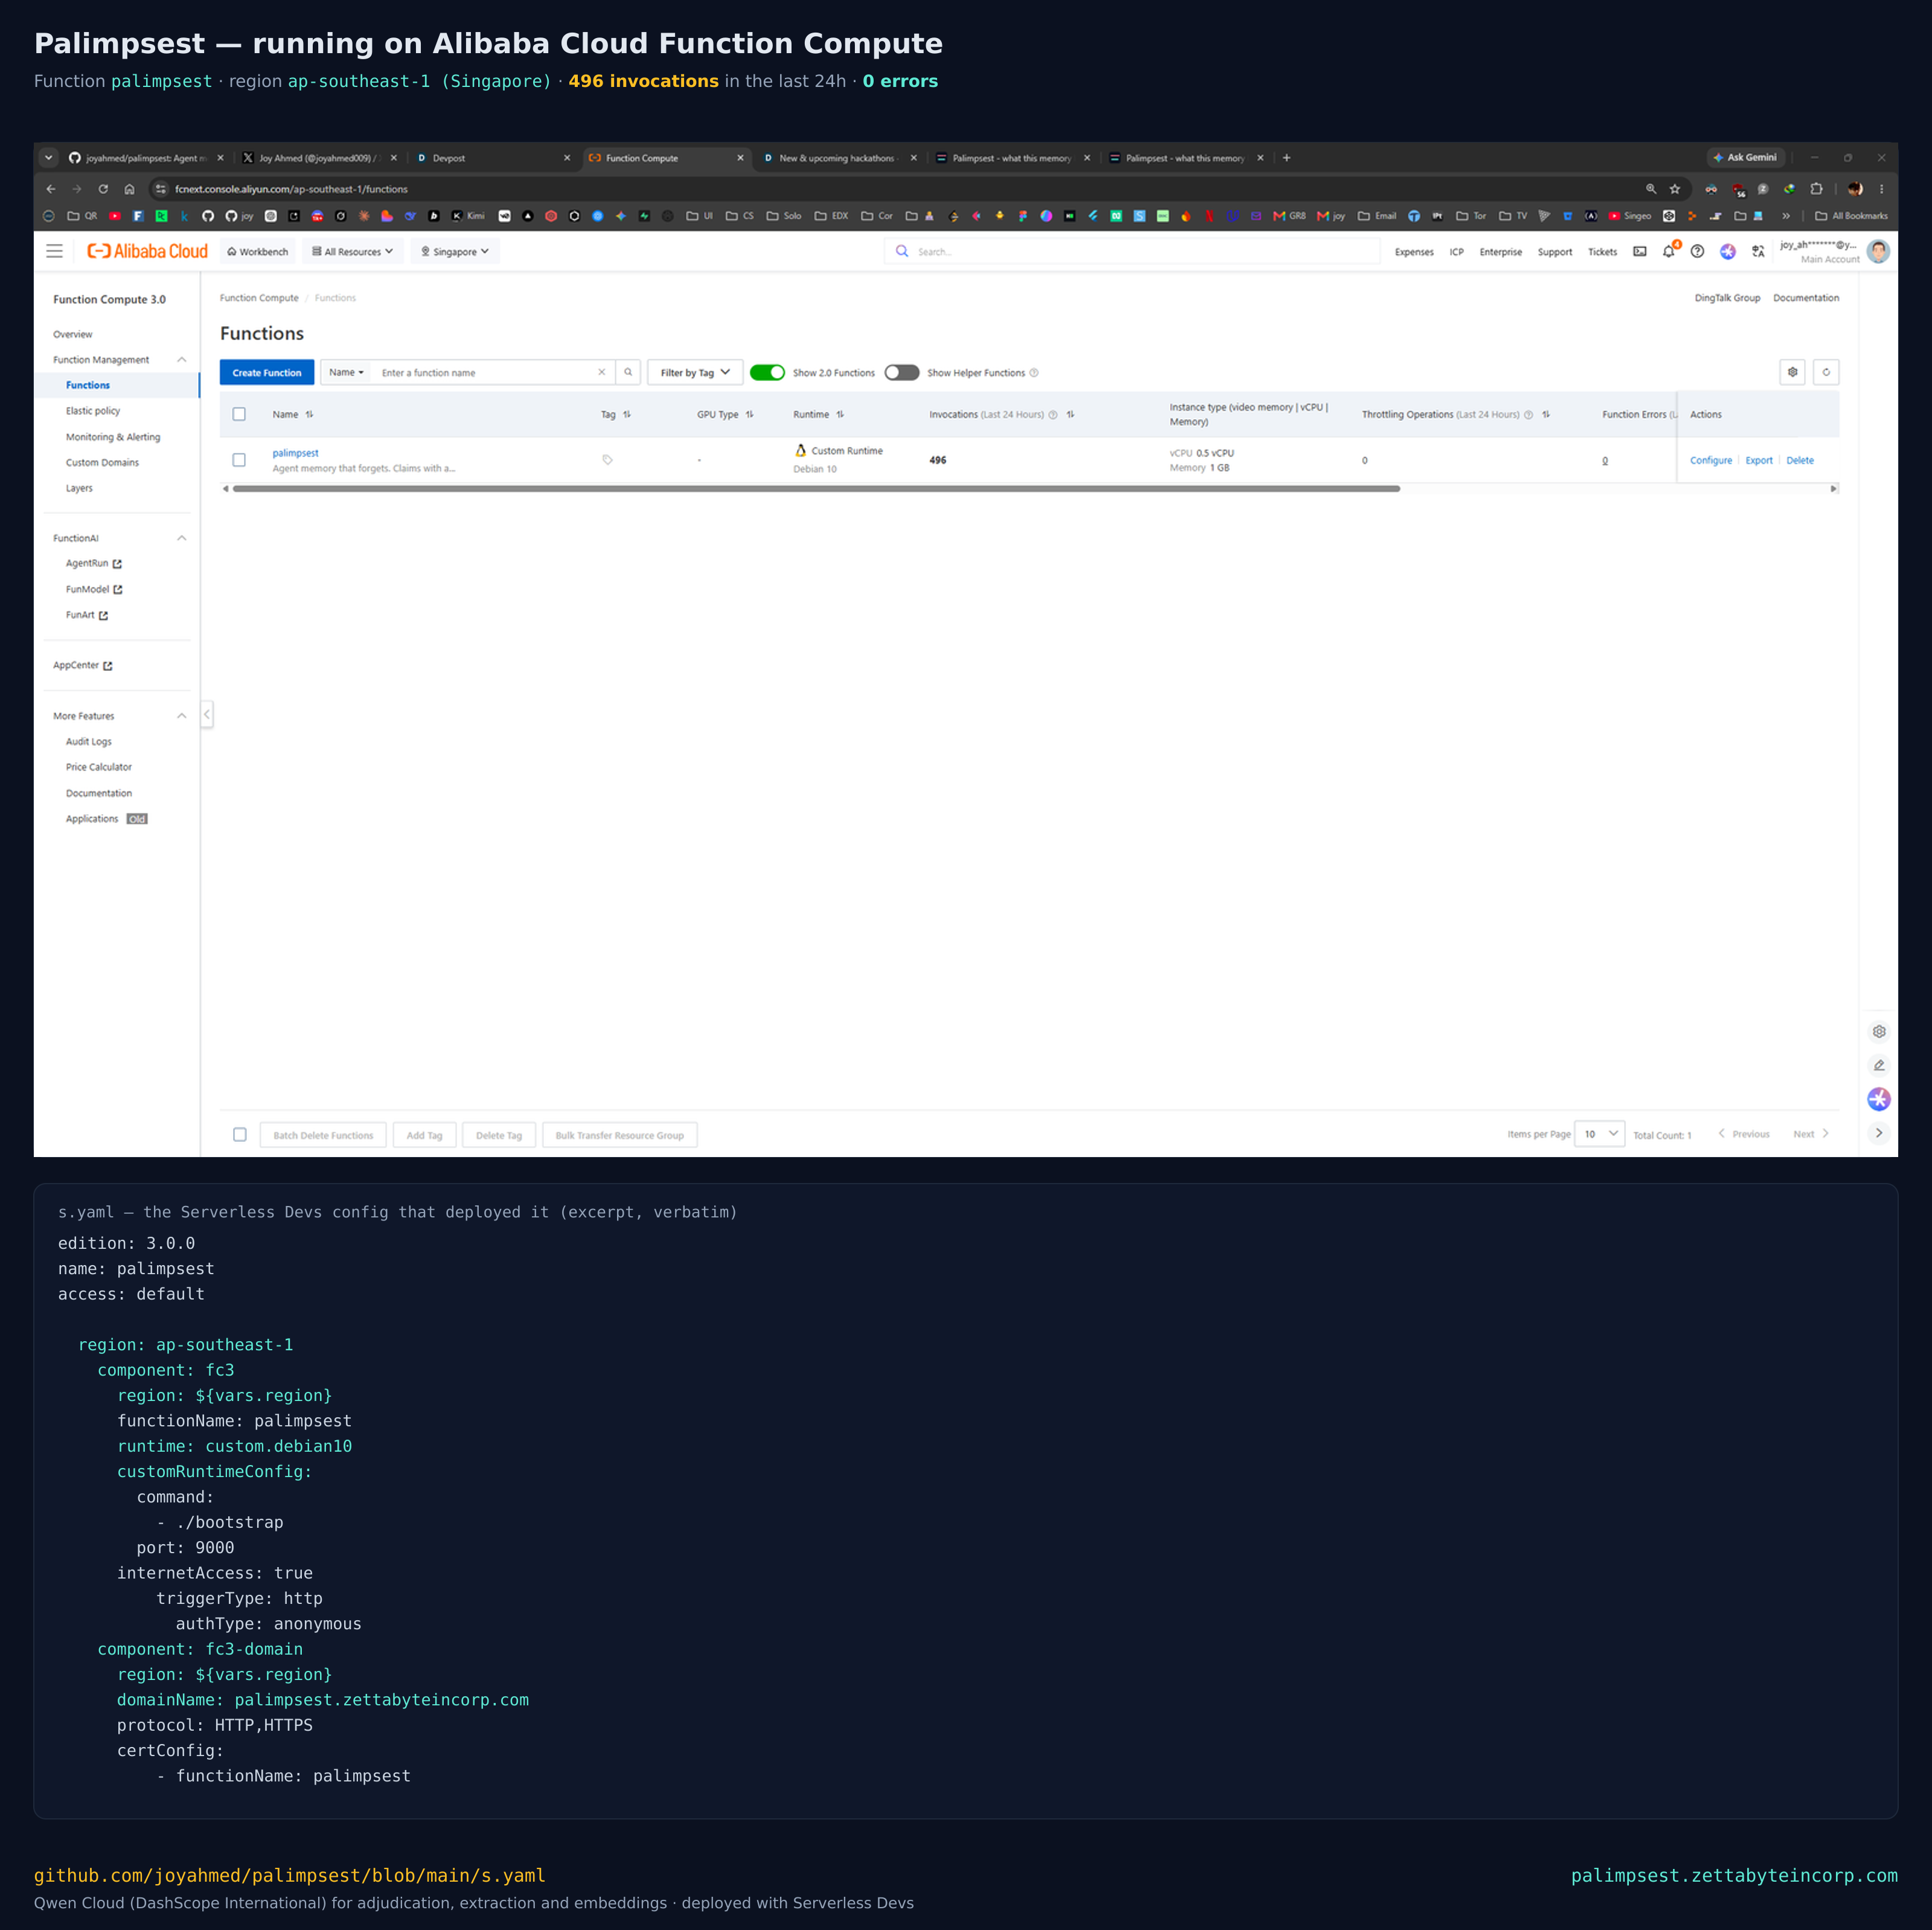Image resolution: width=1932 pixels, height=1930 pixels.
Task: Open the AI assistant icon in header
Action: click(x=1727, y=251)
